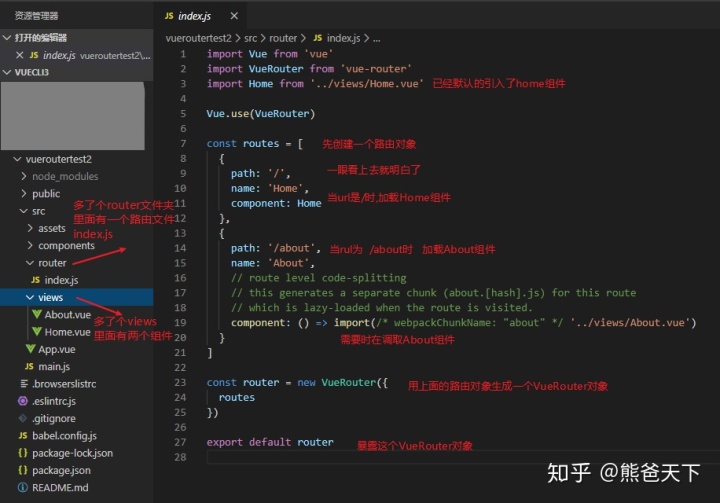Click 'routes' identifier on line 7
Viewport: 720px width, 503px height.
point(261,143)
